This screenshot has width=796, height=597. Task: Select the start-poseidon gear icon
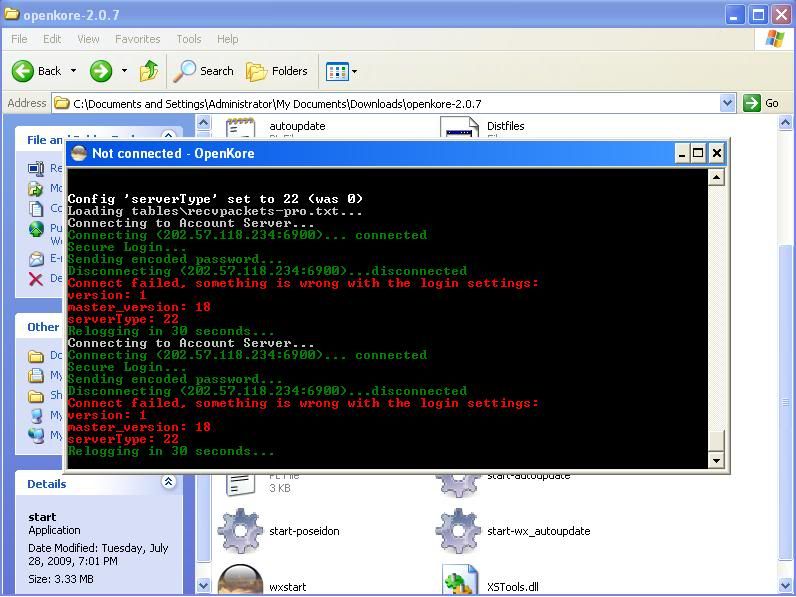[240, 530]
